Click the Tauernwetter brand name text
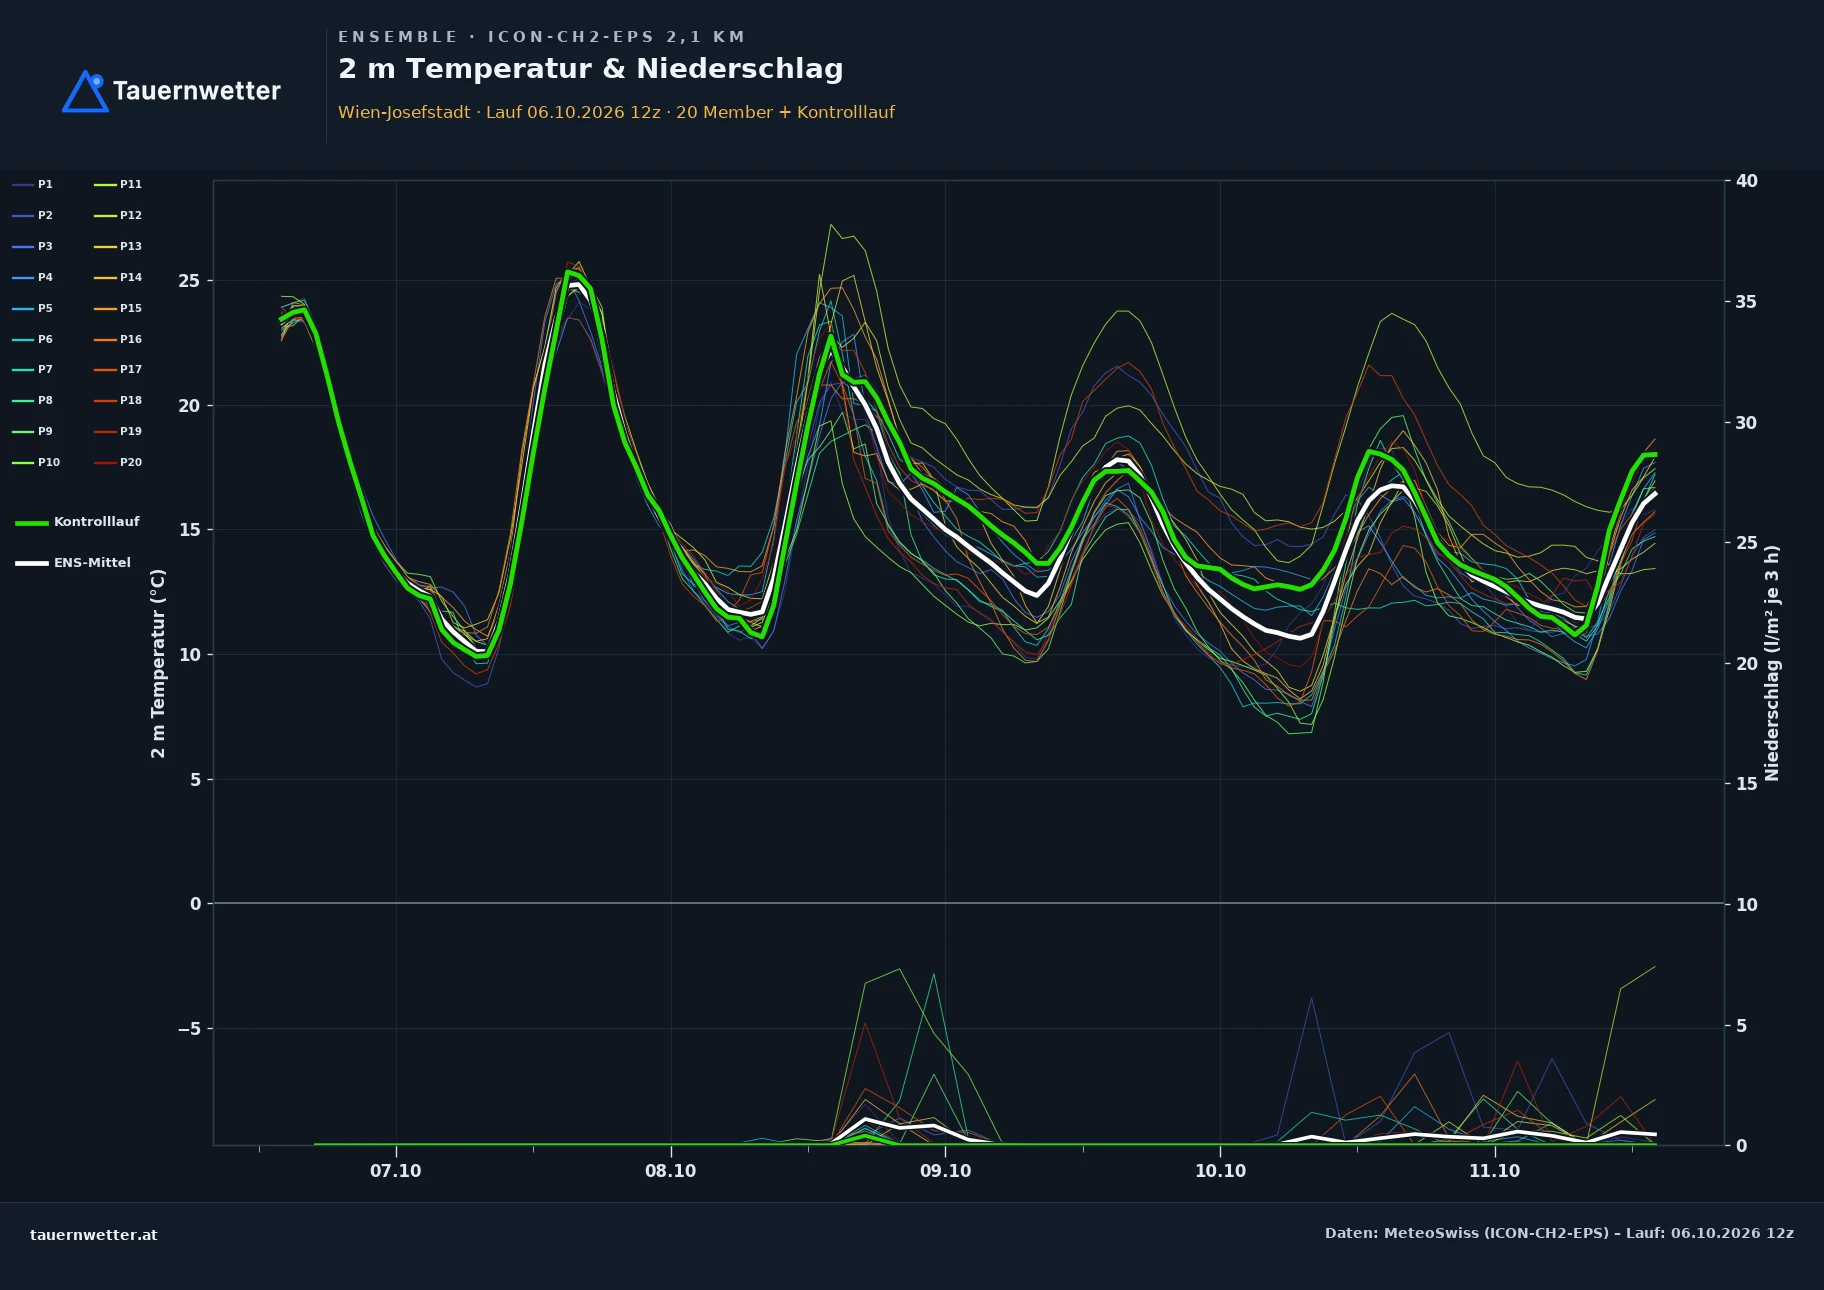This screenshot has height=1290, width=1824. click(197, 91)
